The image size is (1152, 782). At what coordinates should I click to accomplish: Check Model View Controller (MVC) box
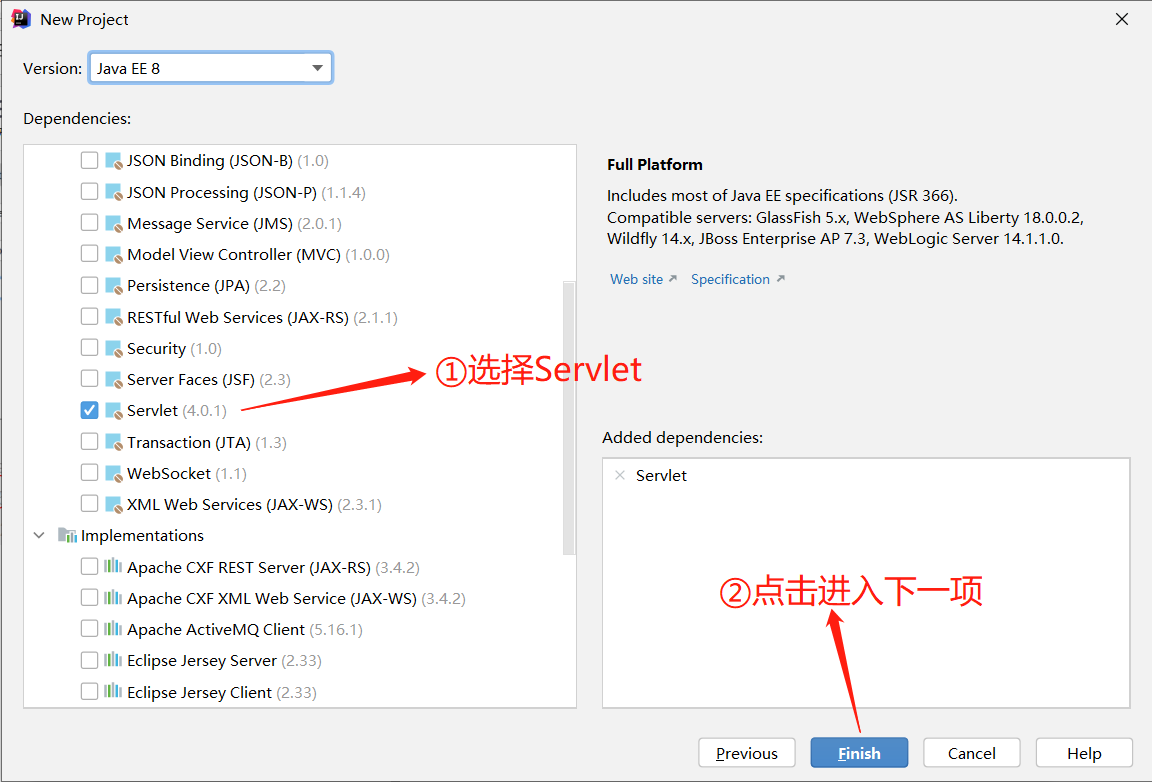(89, 254)
